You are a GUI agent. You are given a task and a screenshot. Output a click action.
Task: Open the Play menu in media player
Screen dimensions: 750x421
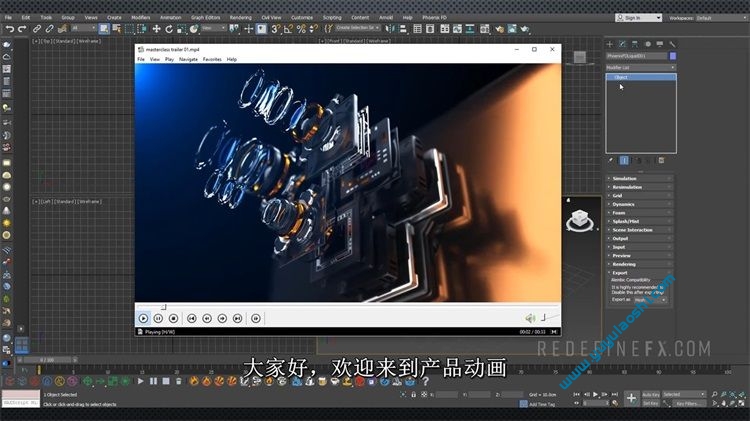pyautogui.click(x=169, y=59)
